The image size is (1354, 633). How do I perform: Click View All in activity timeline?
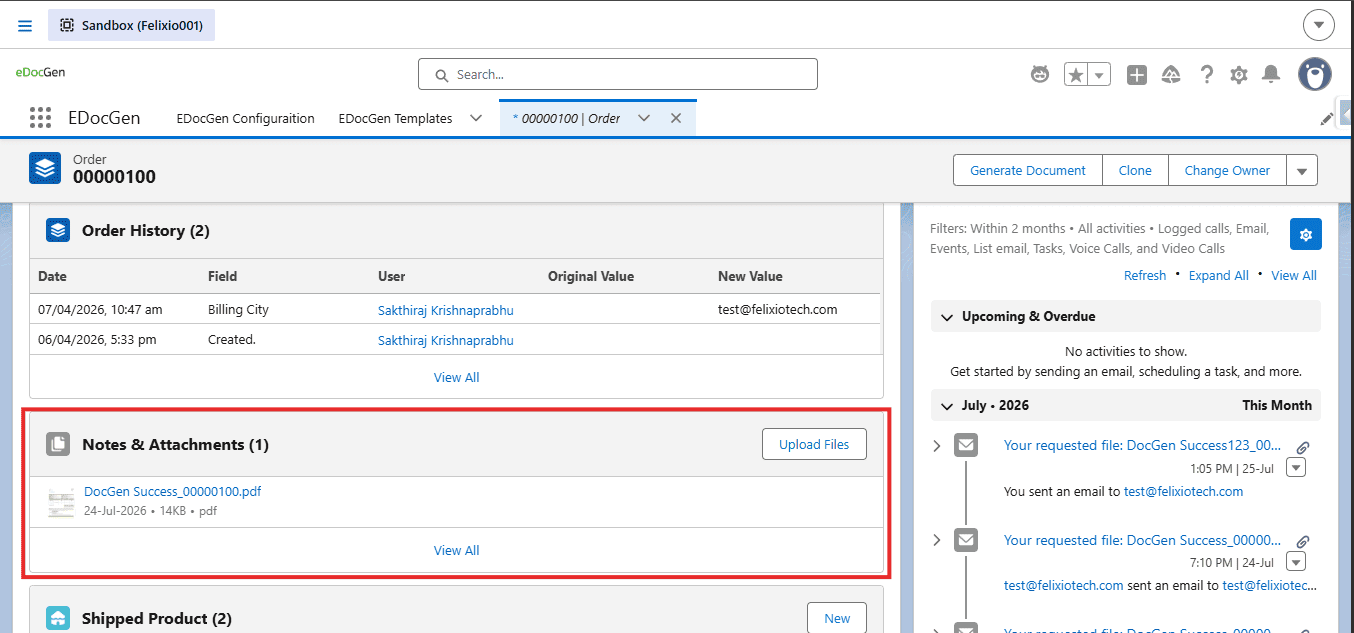point(1294,275)
